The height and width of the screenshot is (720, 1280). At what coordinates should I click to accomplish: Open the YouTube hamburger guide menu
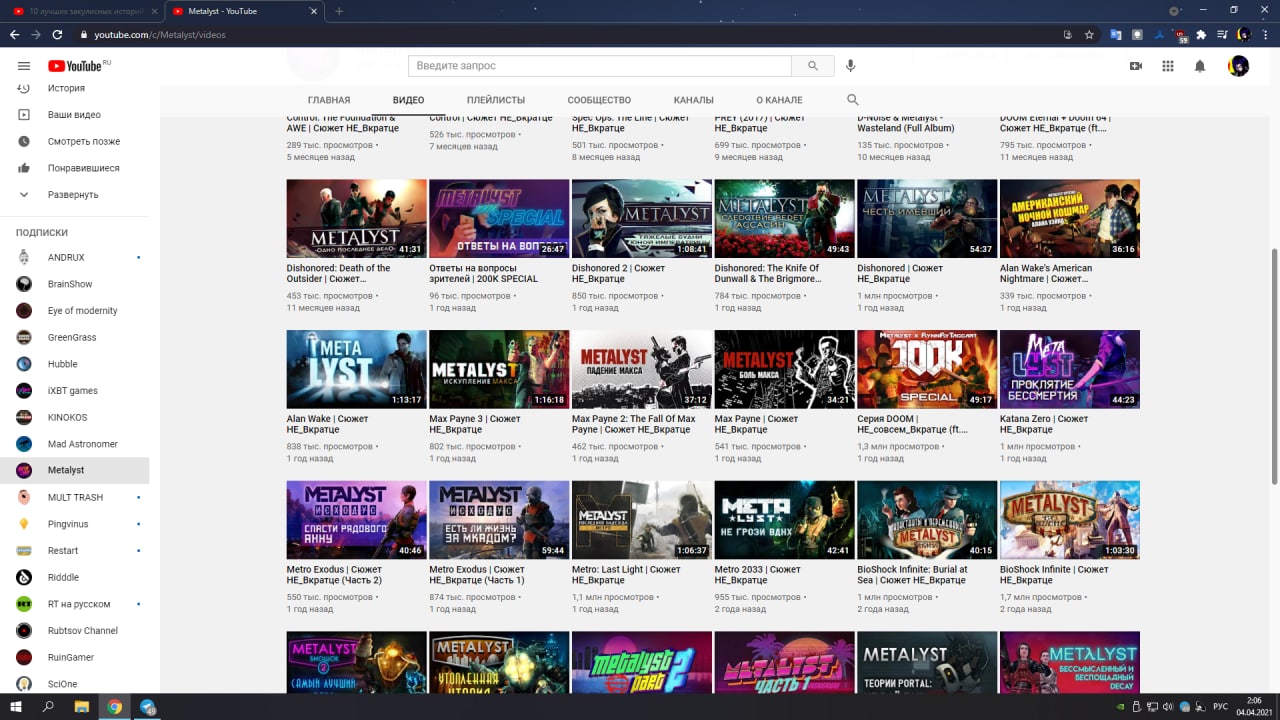(x=24, y=66)
